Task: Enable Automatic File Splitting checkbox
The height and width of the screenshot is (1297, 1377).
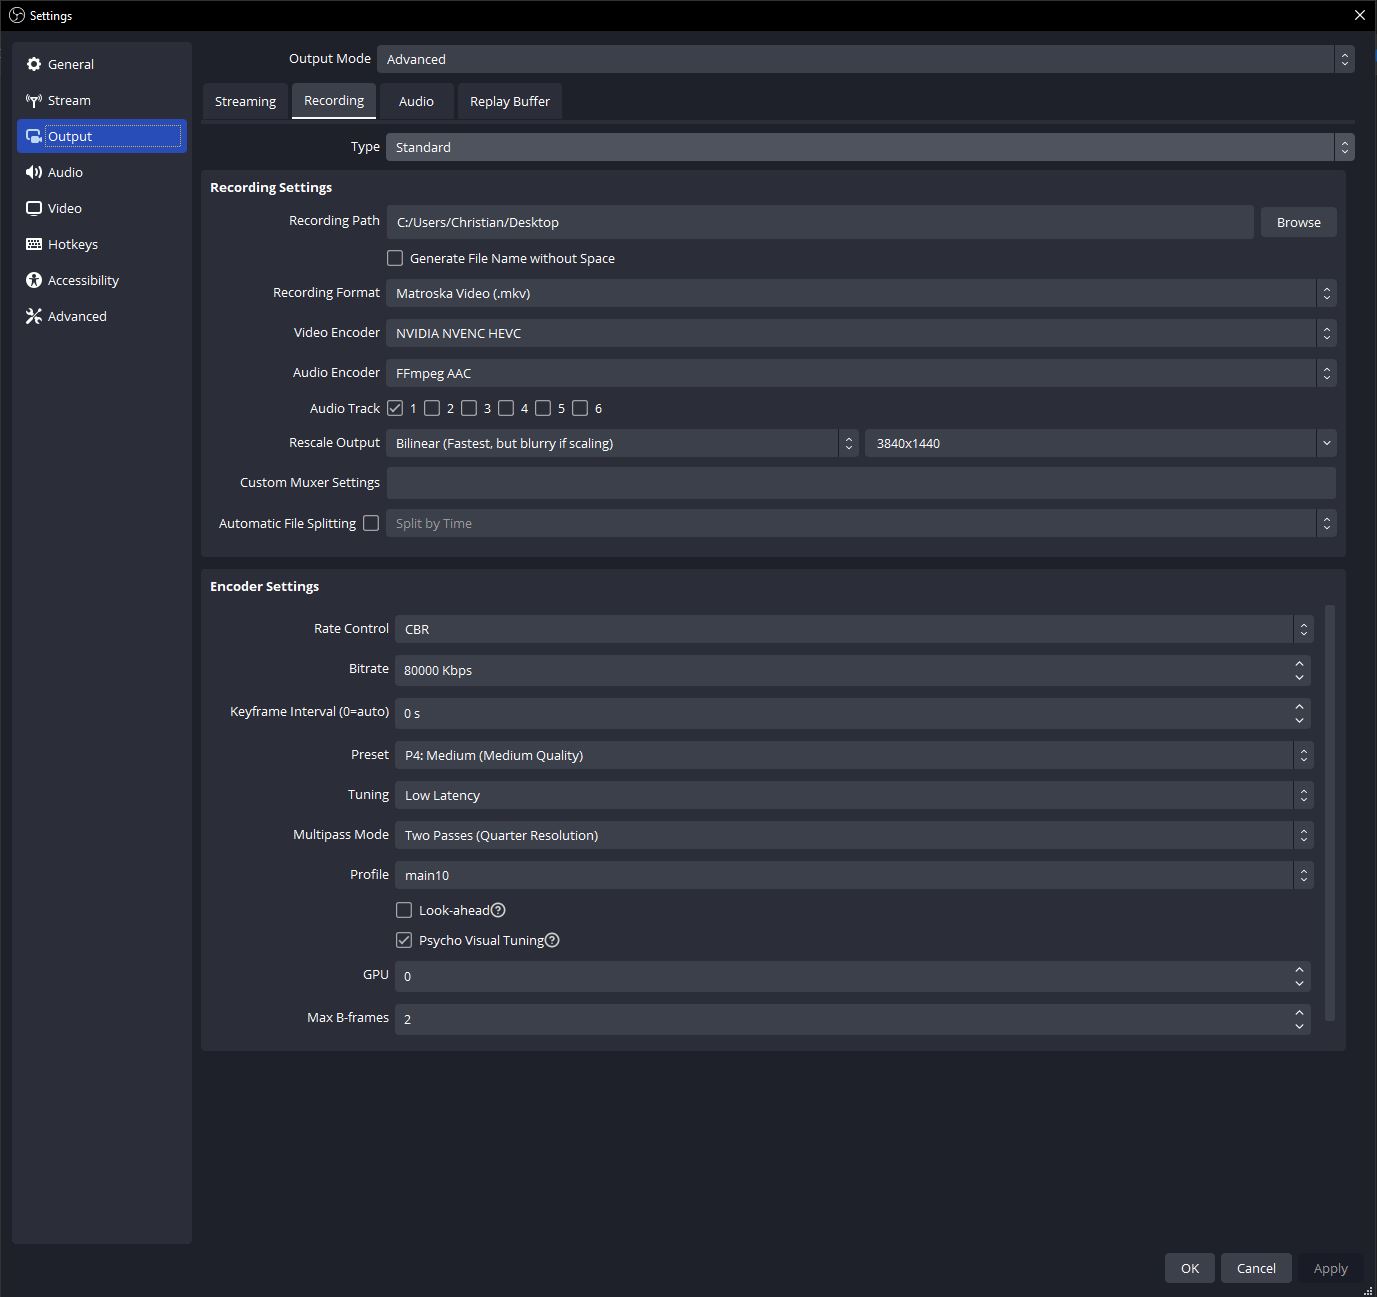Action: [x=371, y=523]
